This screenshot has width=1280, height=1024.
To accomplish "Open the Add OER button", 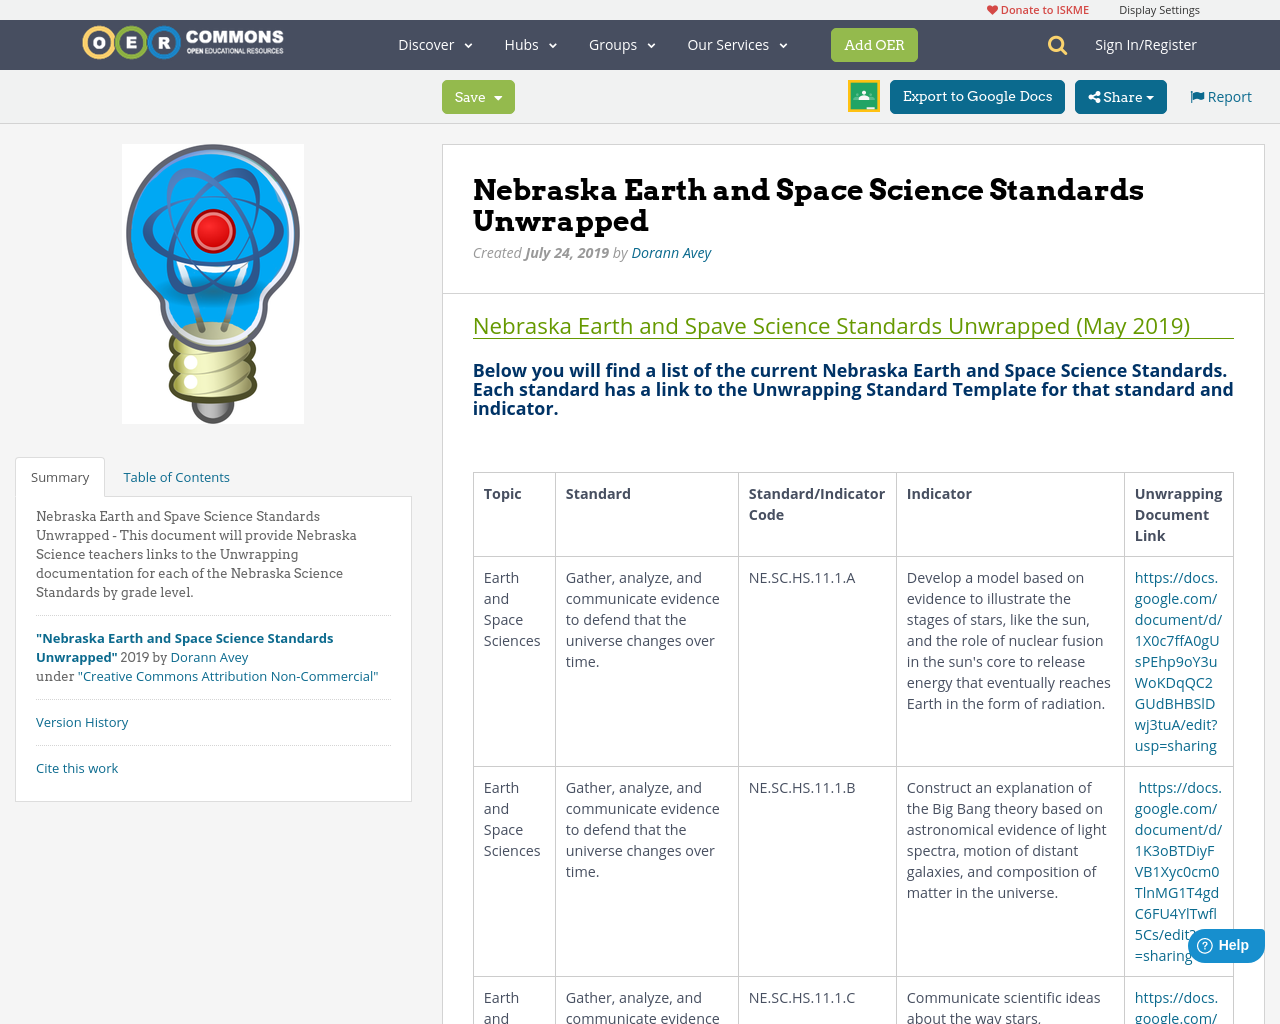I will (874, 44).
